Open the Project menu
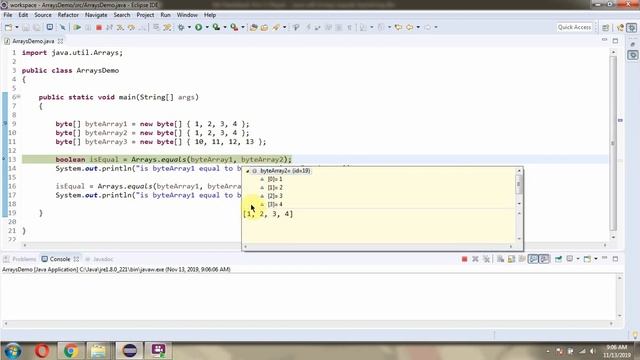The height and width of the screenshot is (360, 640). coord(145,15)
